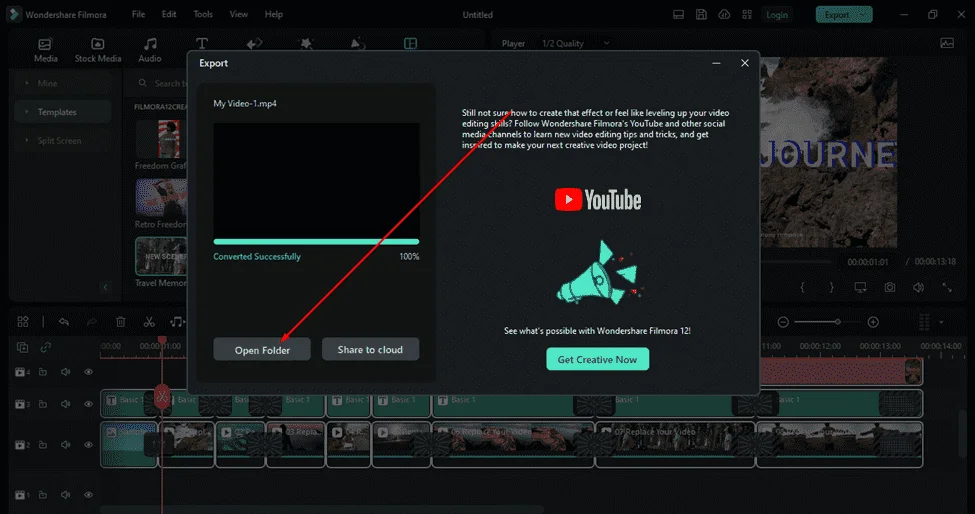Switch to the Audio tab

coord(150,50)
